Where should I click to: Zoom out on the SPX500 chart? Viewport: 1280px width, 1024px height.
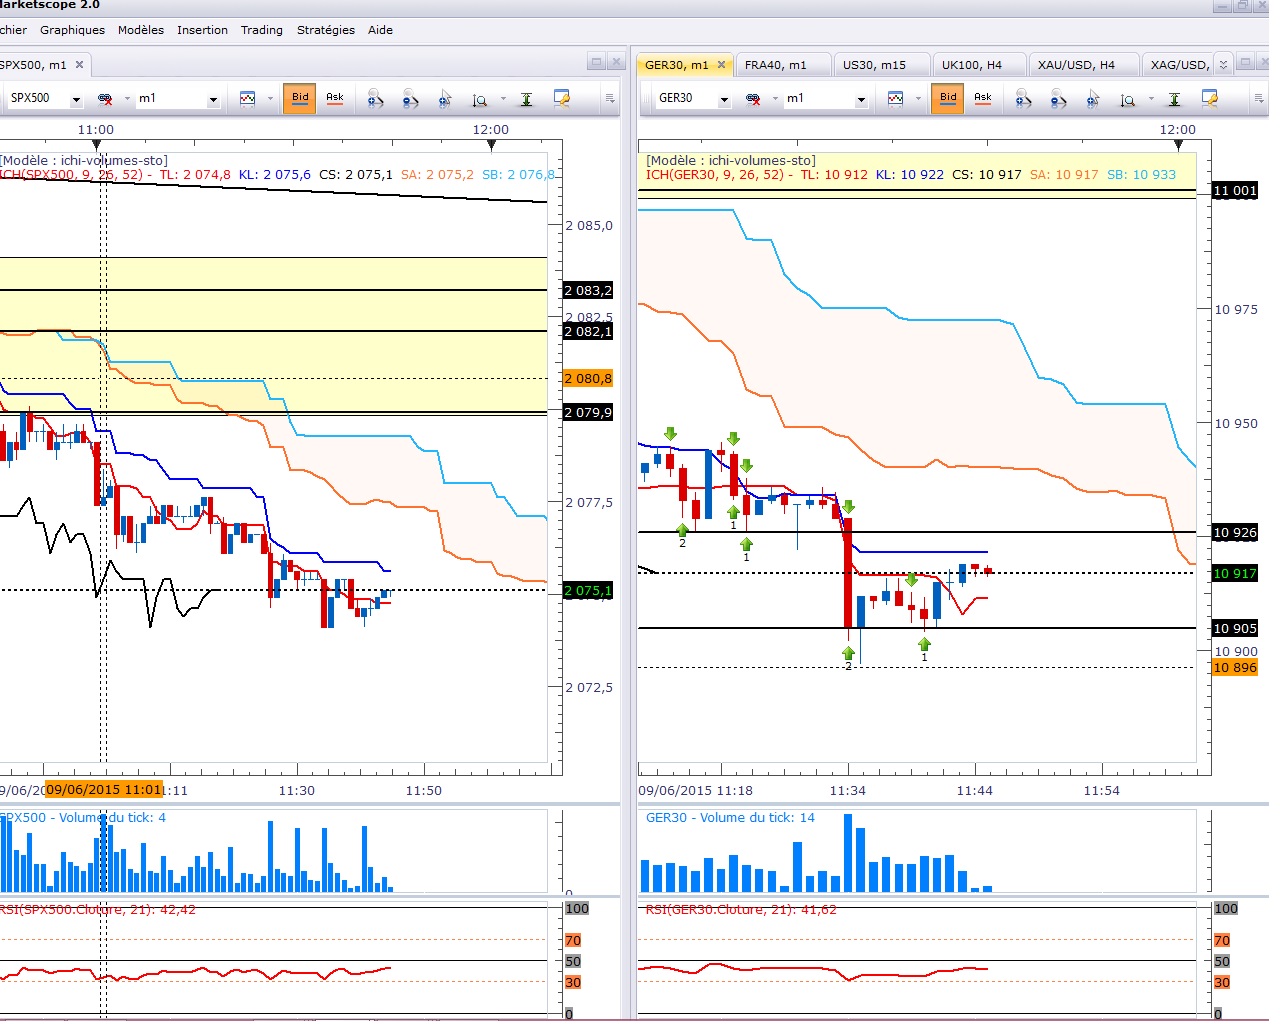pyautogui.click(x=410, y=98)
